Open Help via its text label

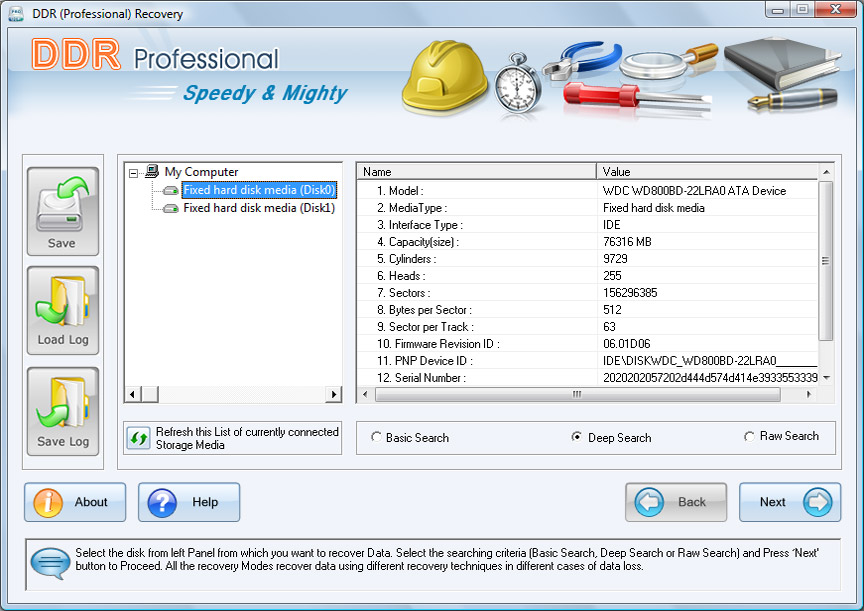pos(205,502)
